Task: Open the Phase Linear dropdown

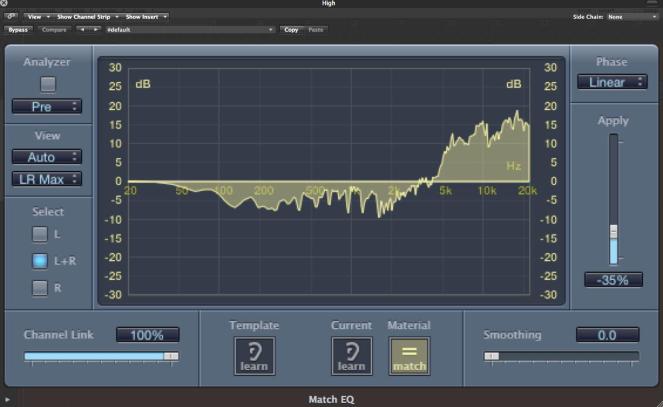Action: point(611,82)
